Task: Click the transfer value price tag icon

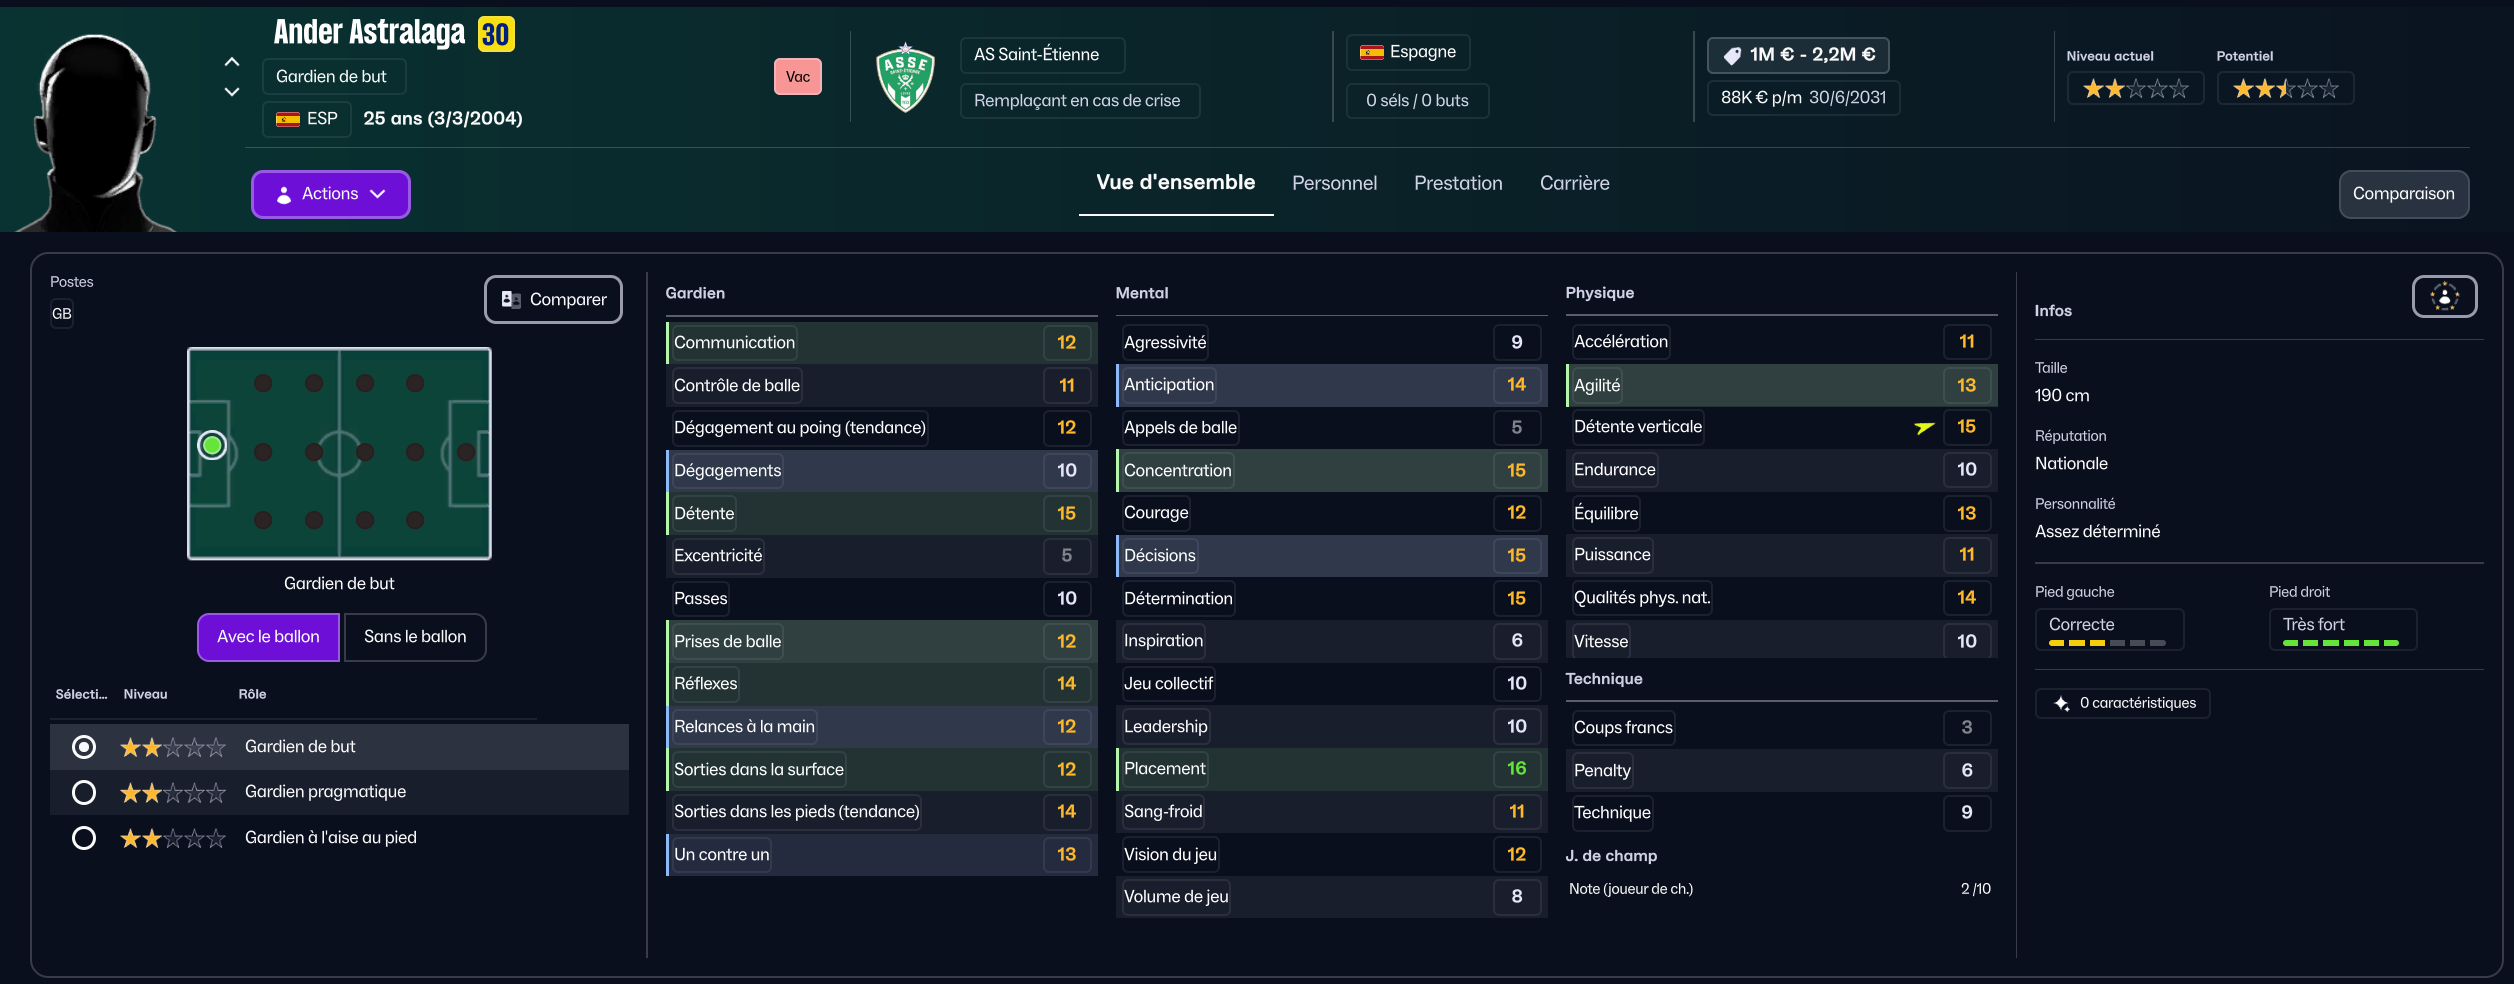Action: click(x=1732, y=56)
